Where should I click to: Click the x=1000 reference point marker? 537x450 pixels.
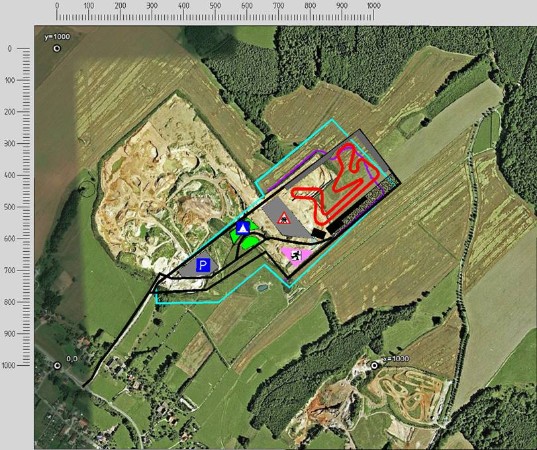click(x=374, y=365)
